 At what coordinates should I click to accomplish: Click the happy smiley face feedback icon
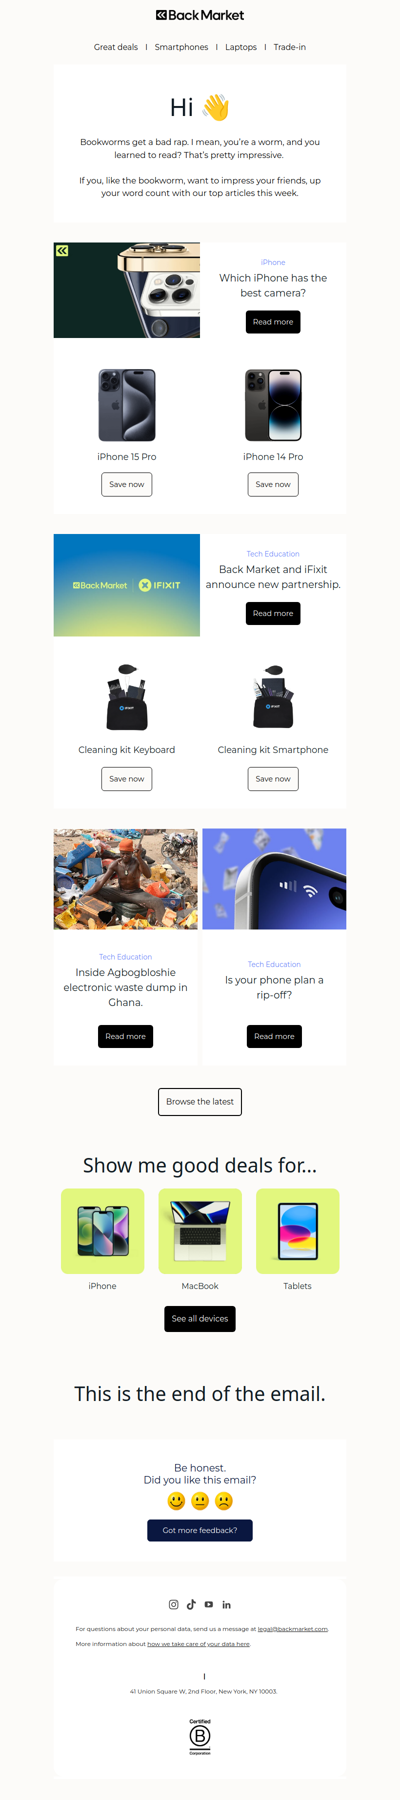(176, 1501)
